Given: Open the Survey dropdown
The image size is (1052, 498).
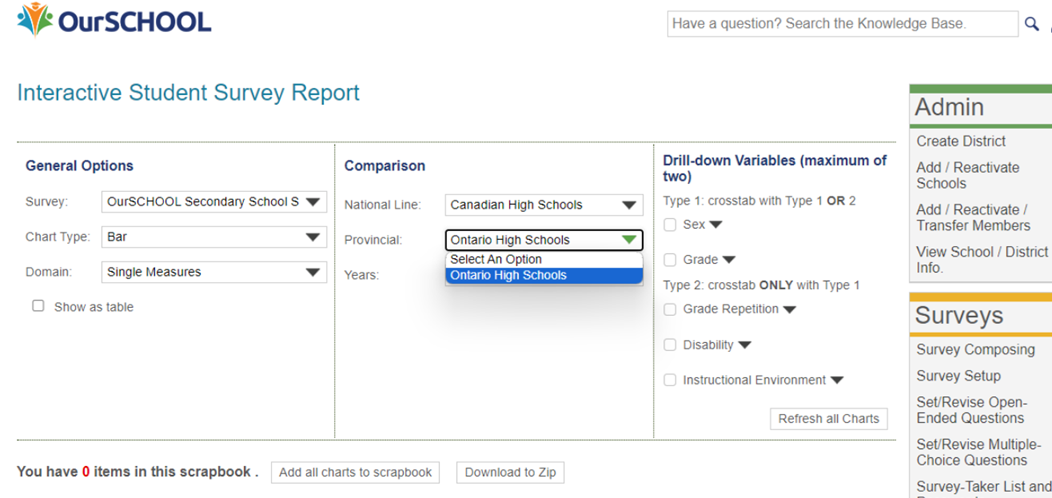Looking at the screenshot, I should [x=214, y=201].
